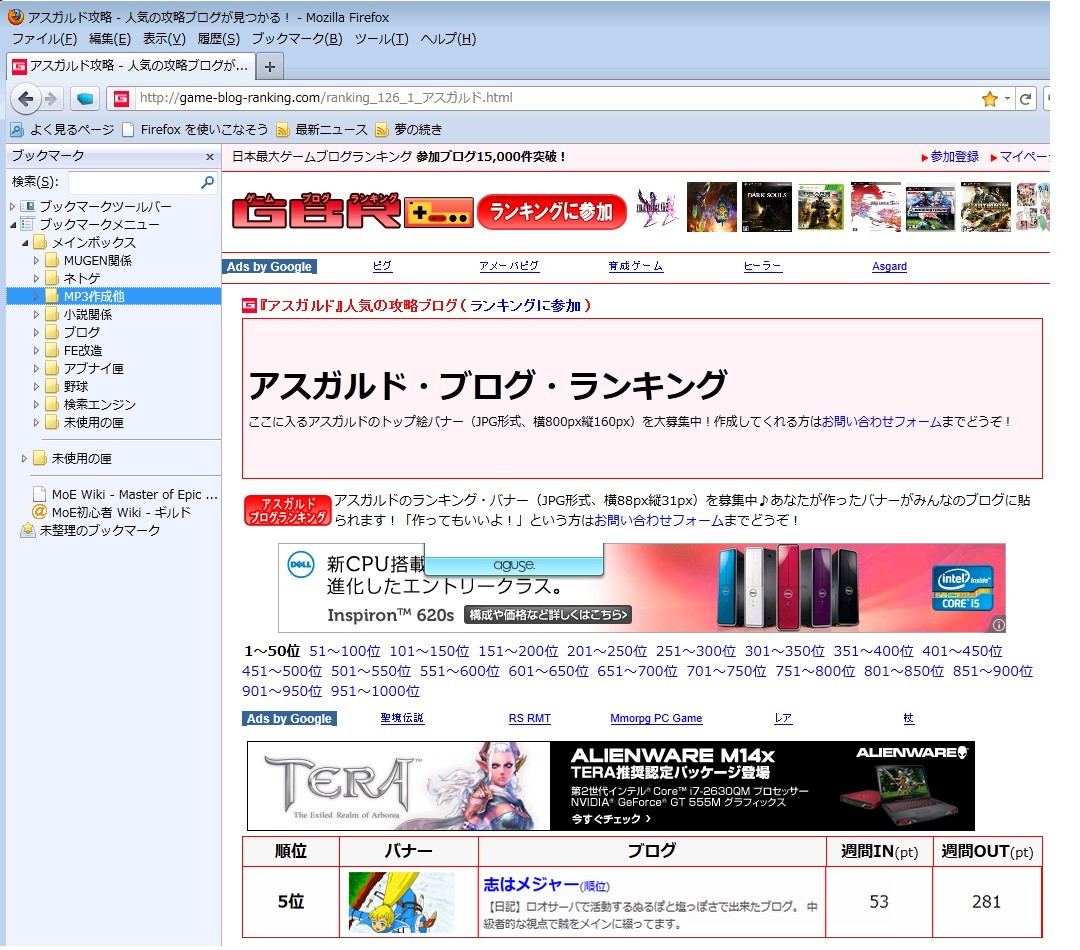1080x950 pixels.
Task: Open the 表示(V) menu
Action: [x=164, y=39]
